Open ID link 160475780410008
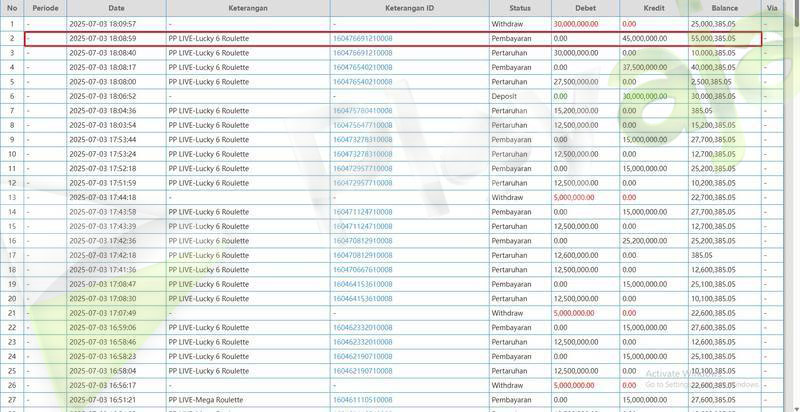Screen dimensions: 800x412 click(362, 111)
